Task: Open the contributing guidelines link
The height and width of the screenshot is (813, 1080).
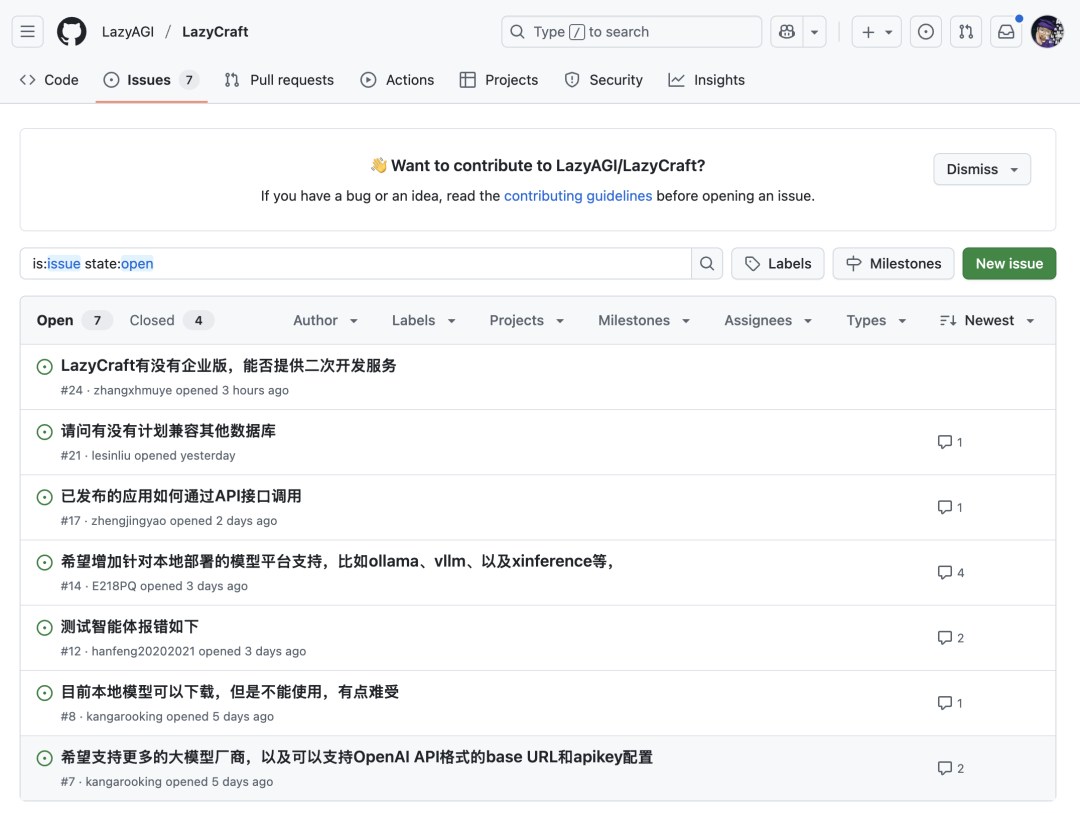Action: [x=578, y=196]
